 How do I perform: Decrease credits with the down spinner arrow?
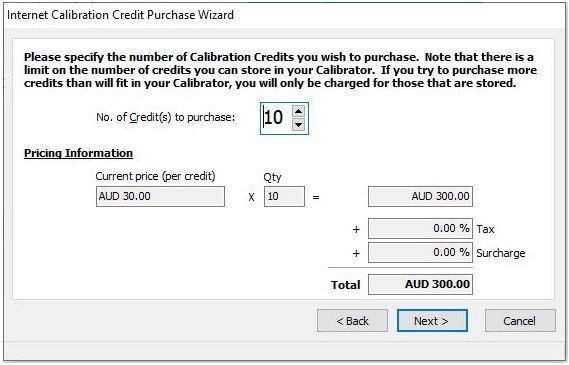[x=298, y=125]
